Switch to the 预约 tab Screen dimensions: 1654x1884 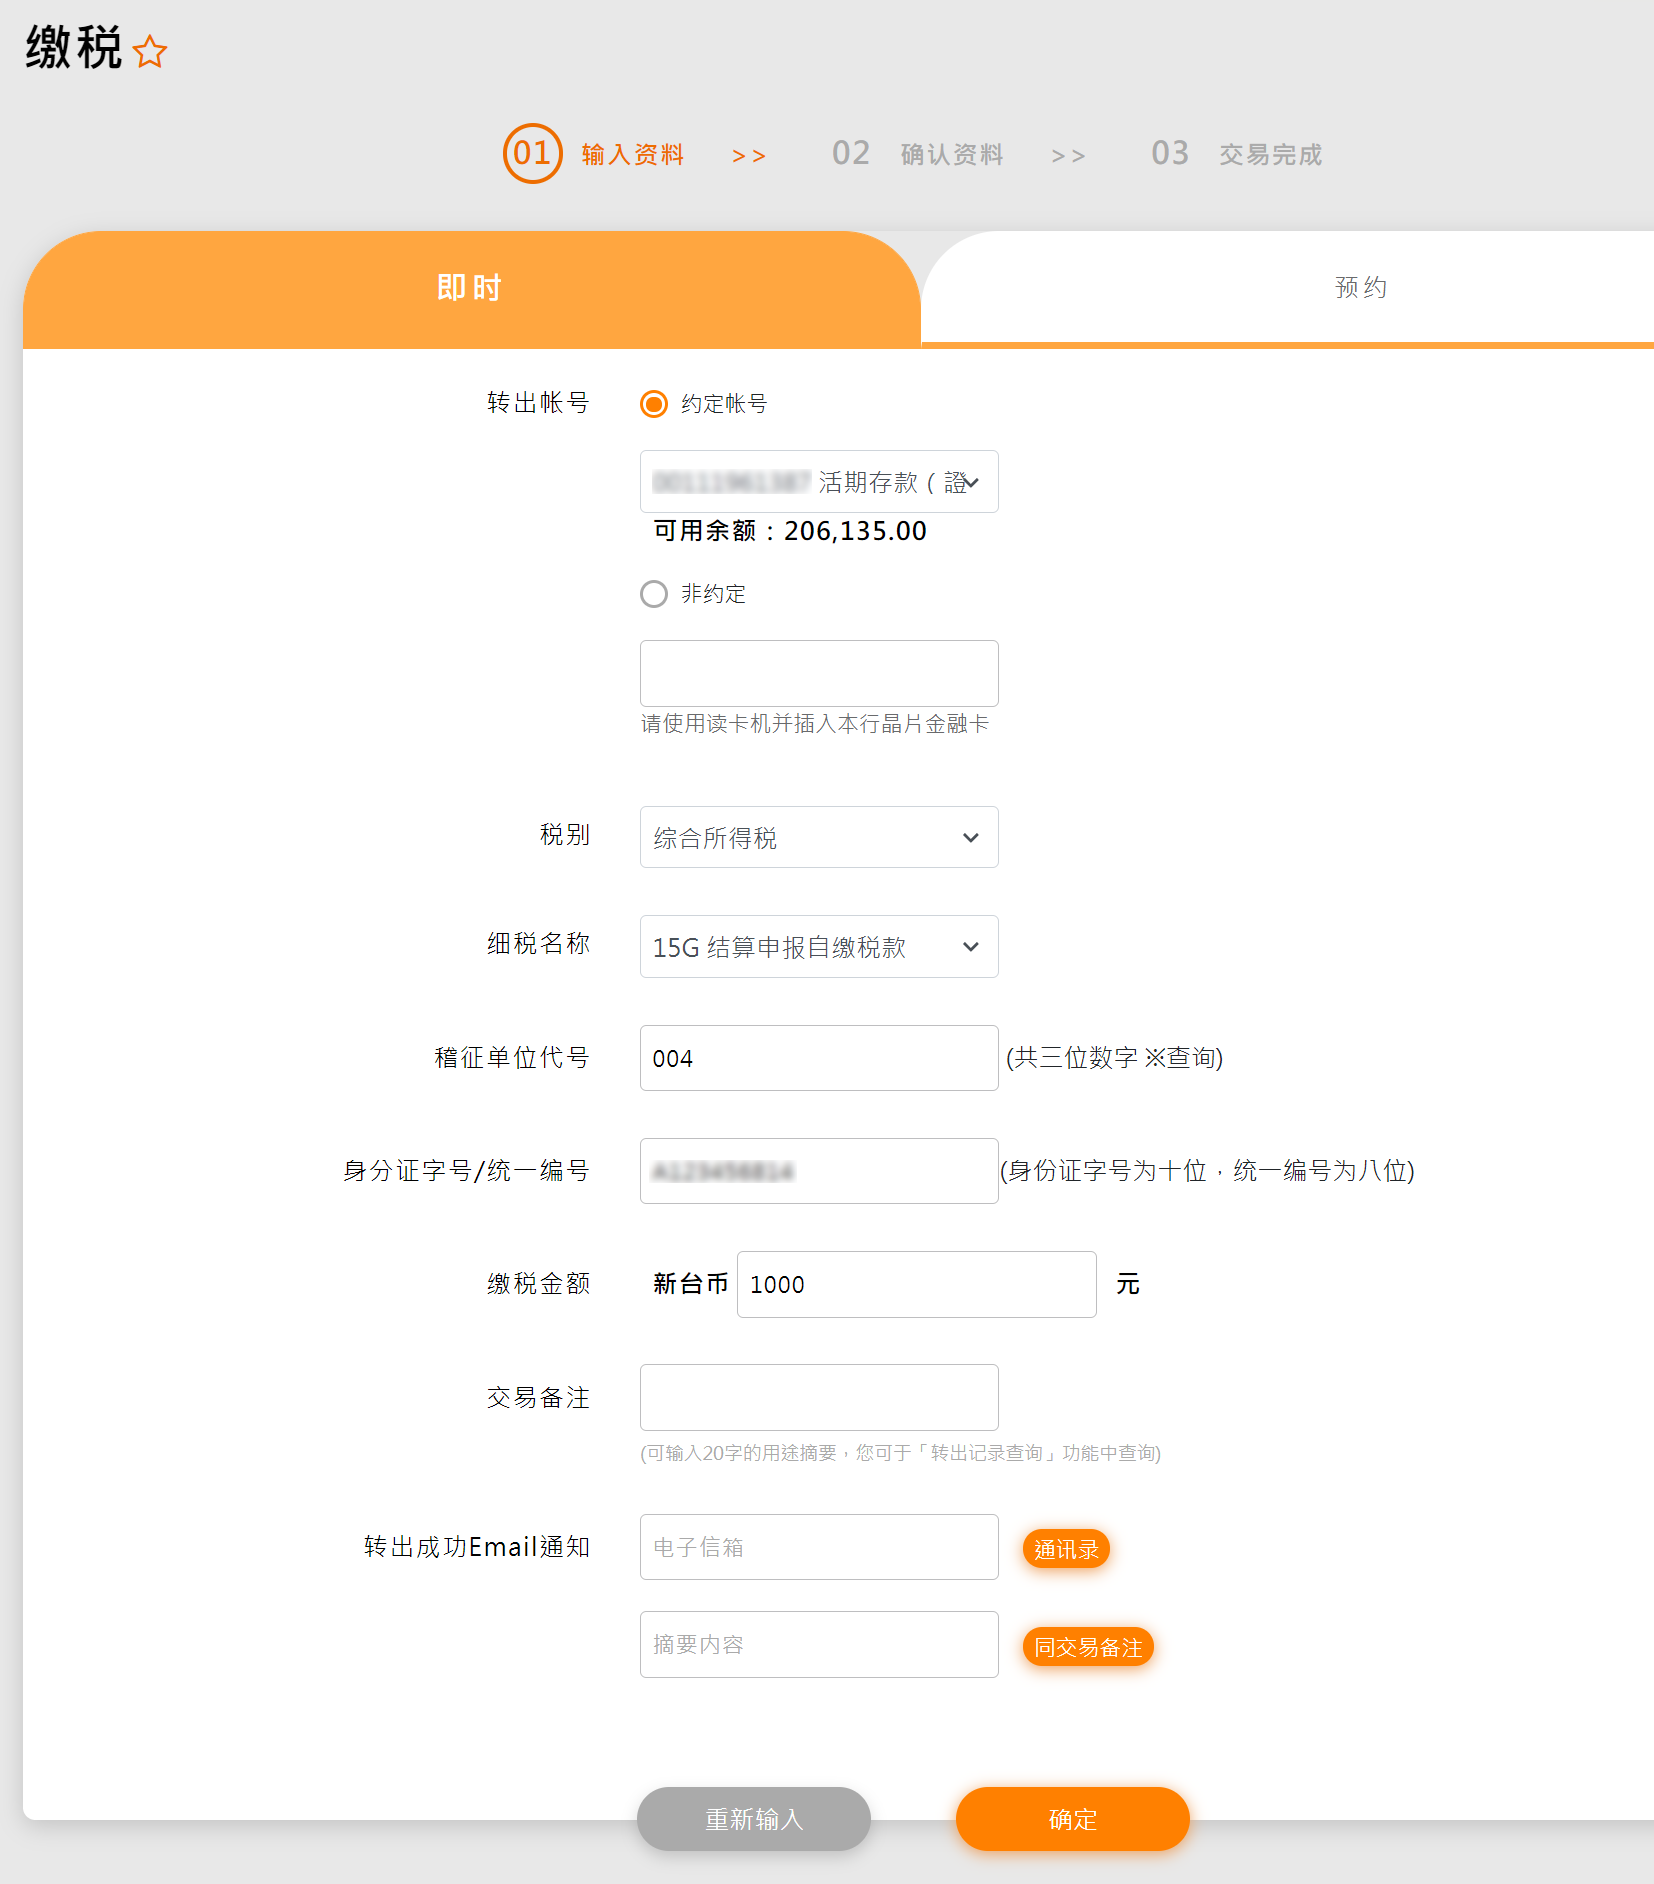coord(1360,288)
